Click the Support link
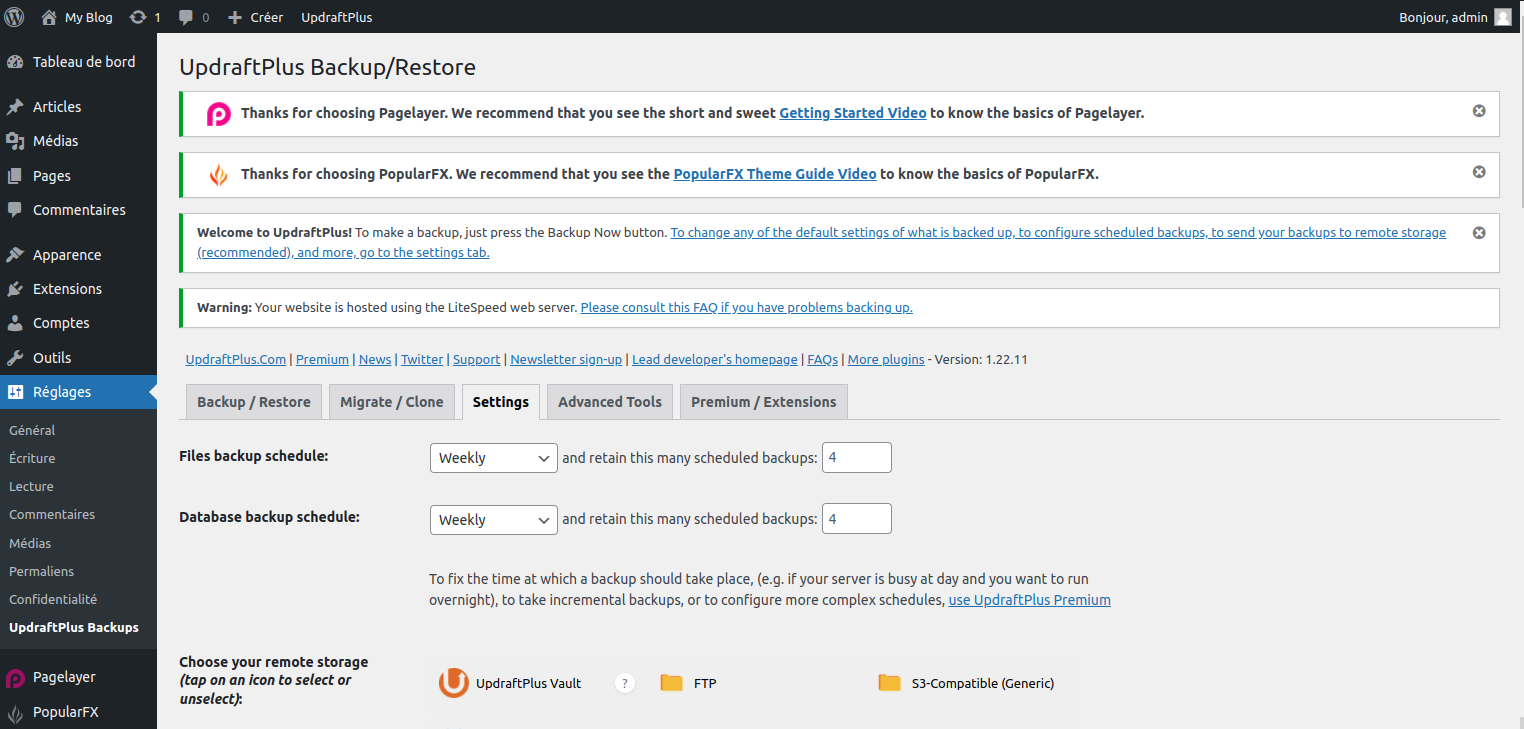 [x=476, y=360]
